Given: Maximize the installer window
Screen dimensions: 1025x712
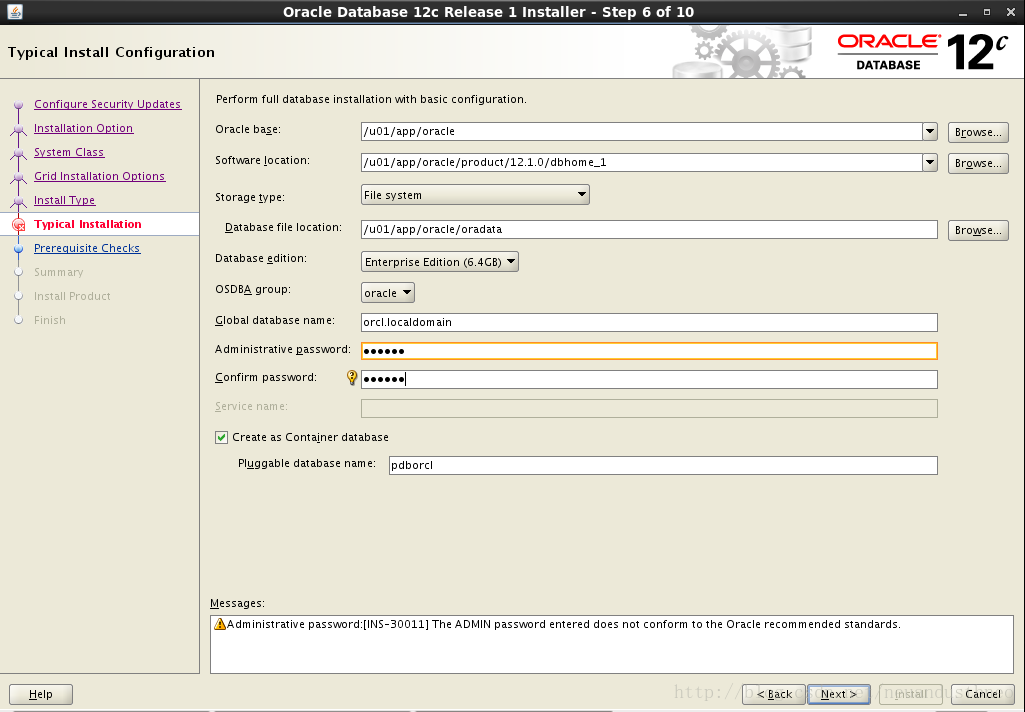Looking at the screenshot, I should (x=986, y=12).
